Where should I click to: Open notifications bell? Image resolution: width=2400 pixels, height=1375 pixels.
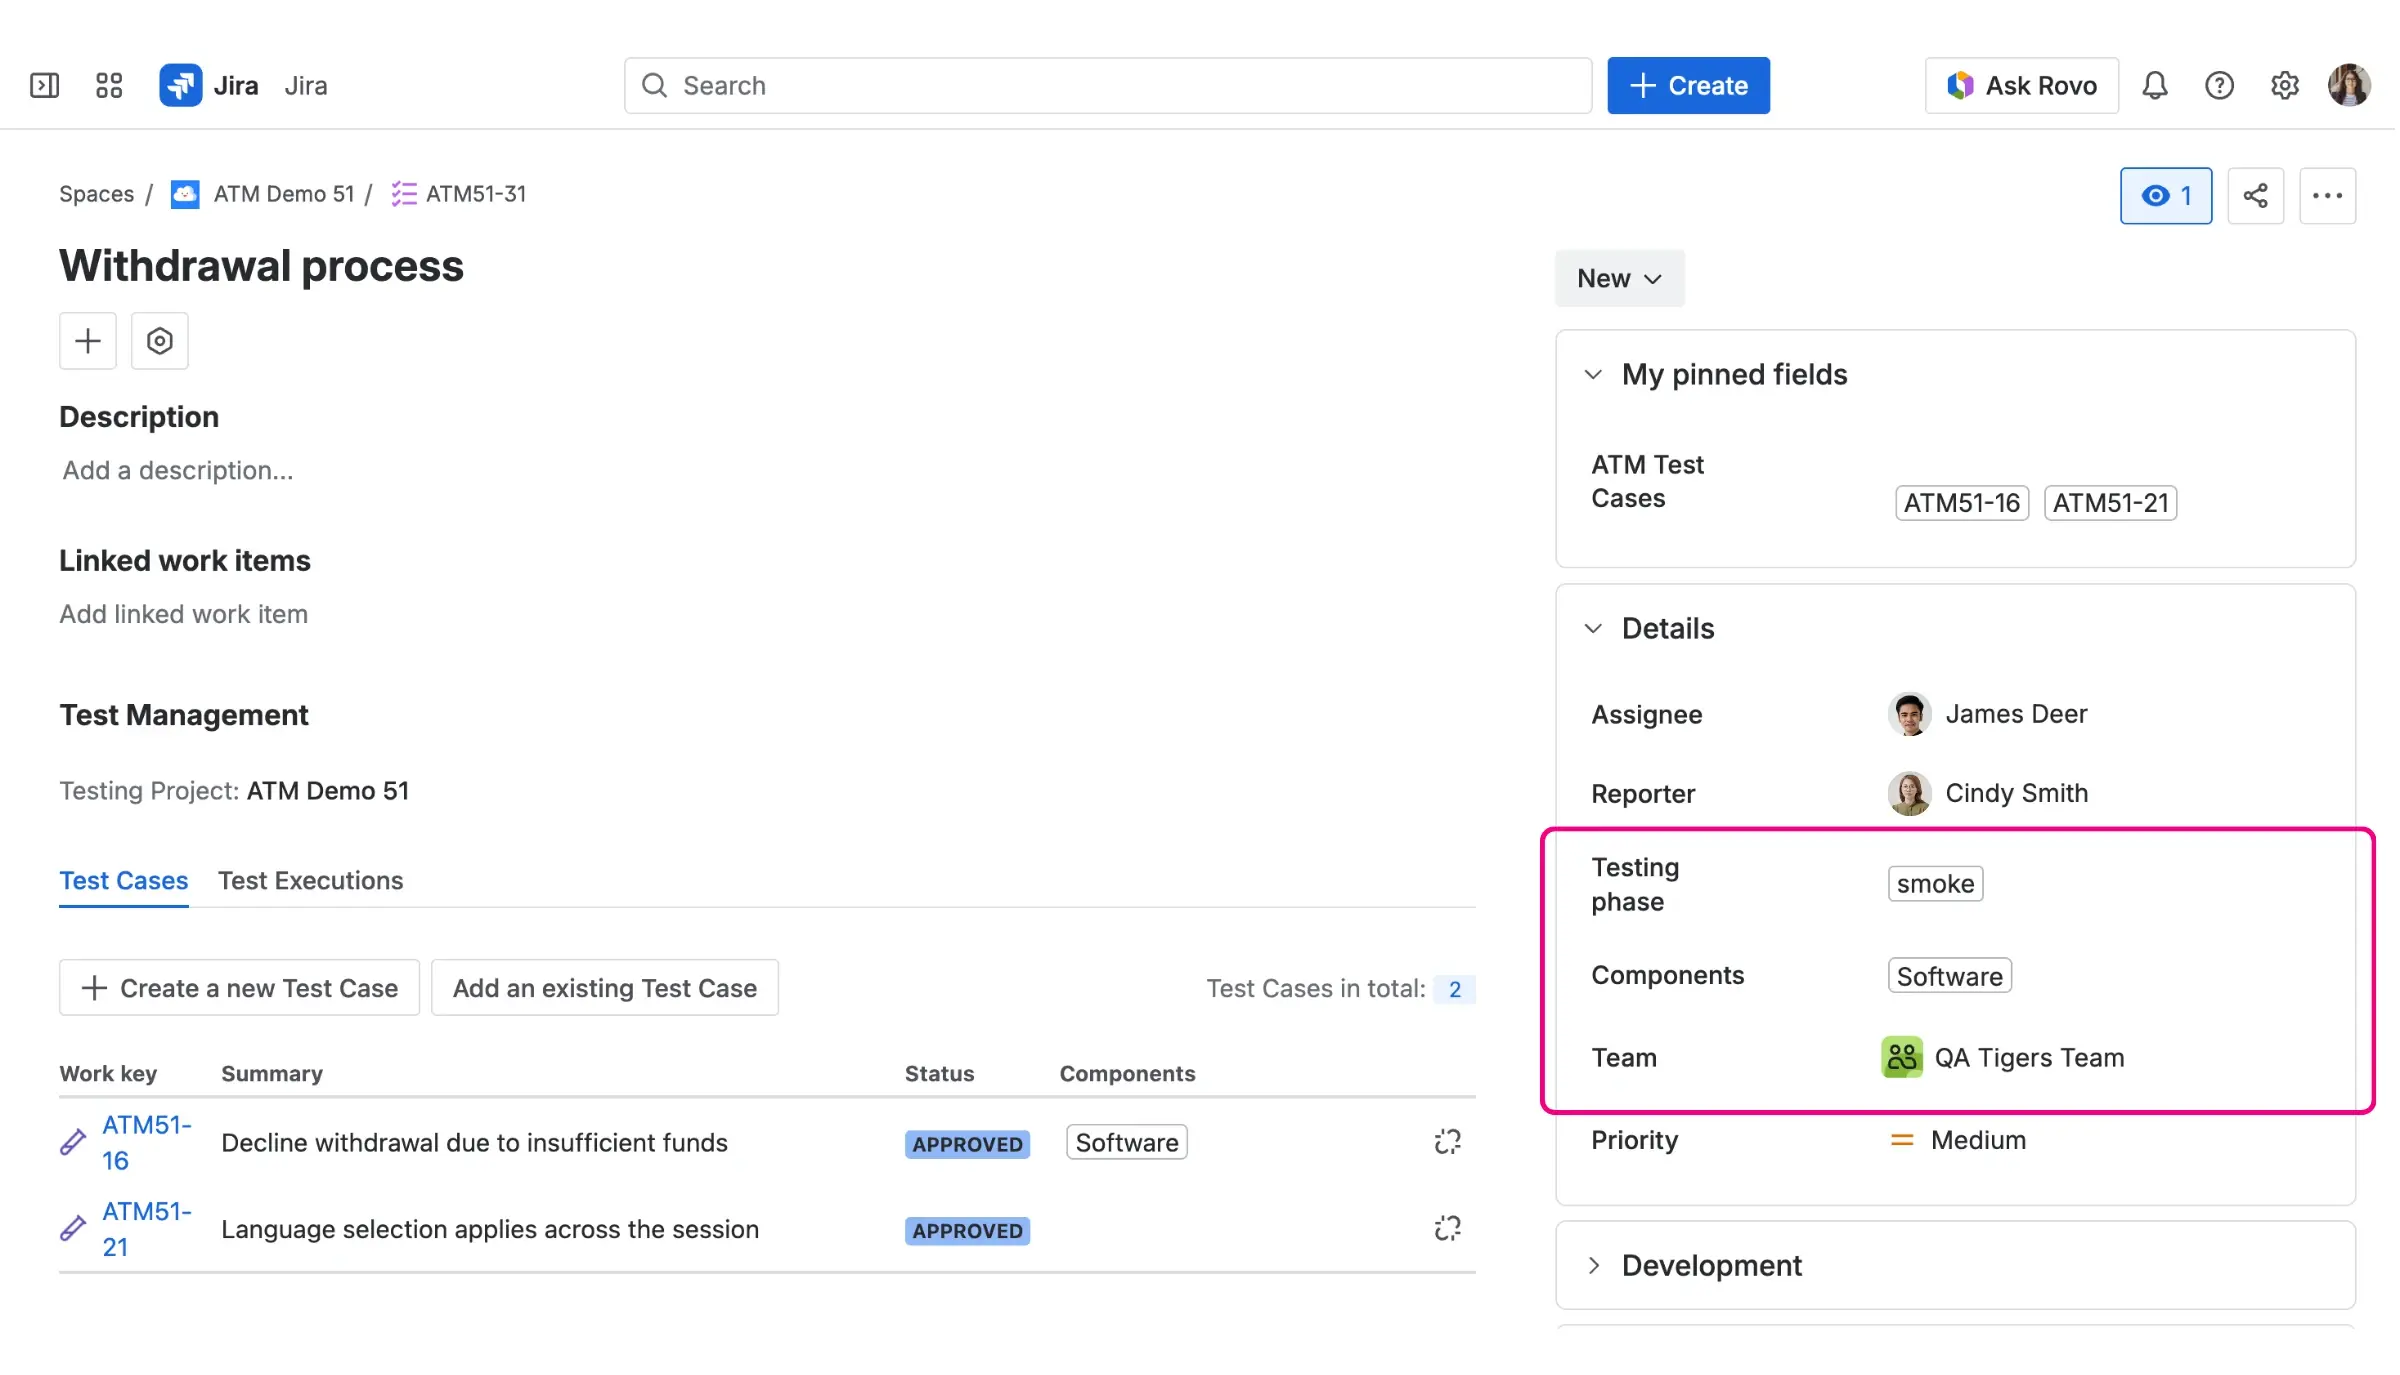pyautogui.click(x=2155, y=85)
